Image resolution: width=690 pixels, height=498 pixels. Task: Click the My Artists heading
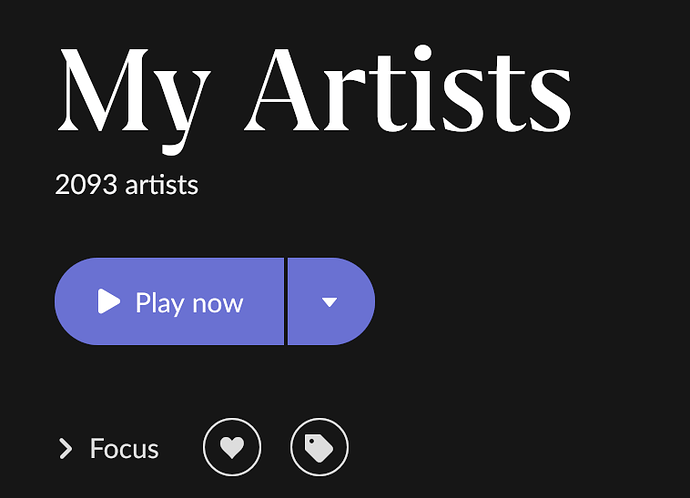click(314, 99)
